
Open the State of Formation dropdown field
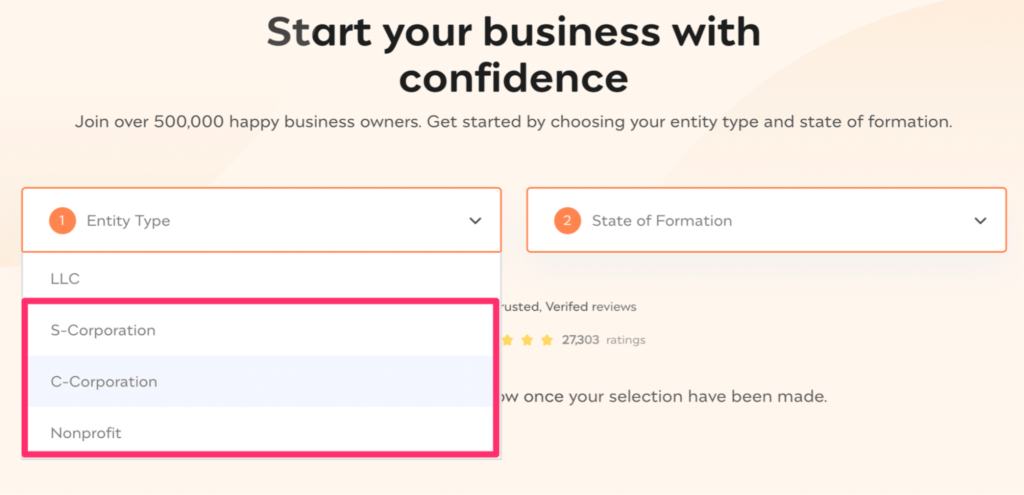[766, 220]
